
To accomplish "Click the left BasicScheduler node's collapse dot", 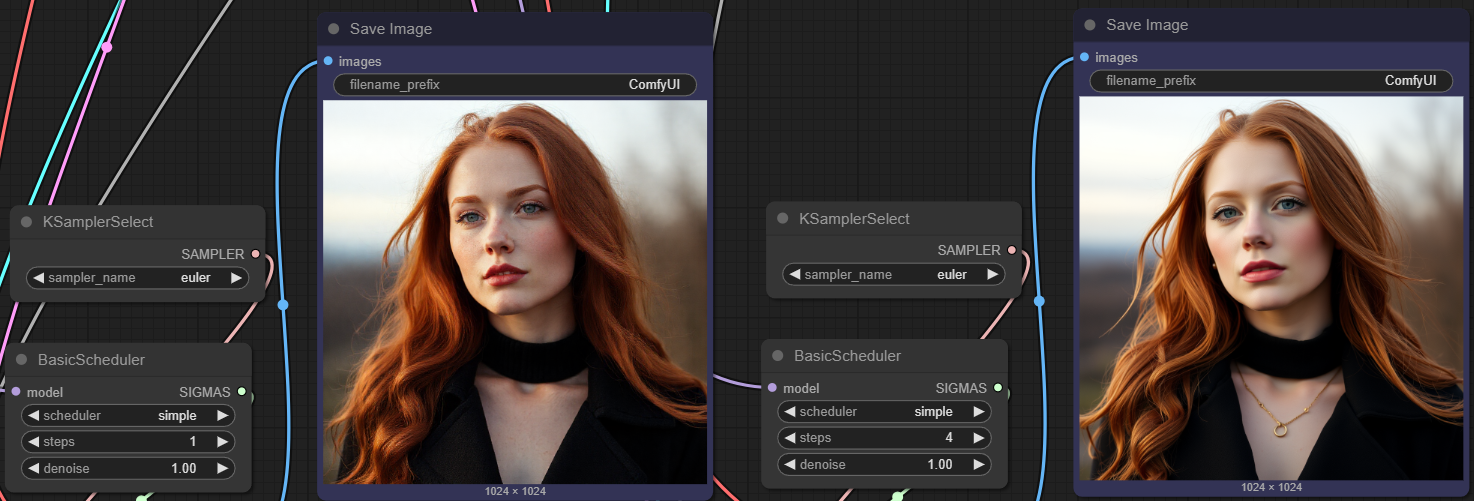I will (x=22, y=360).
